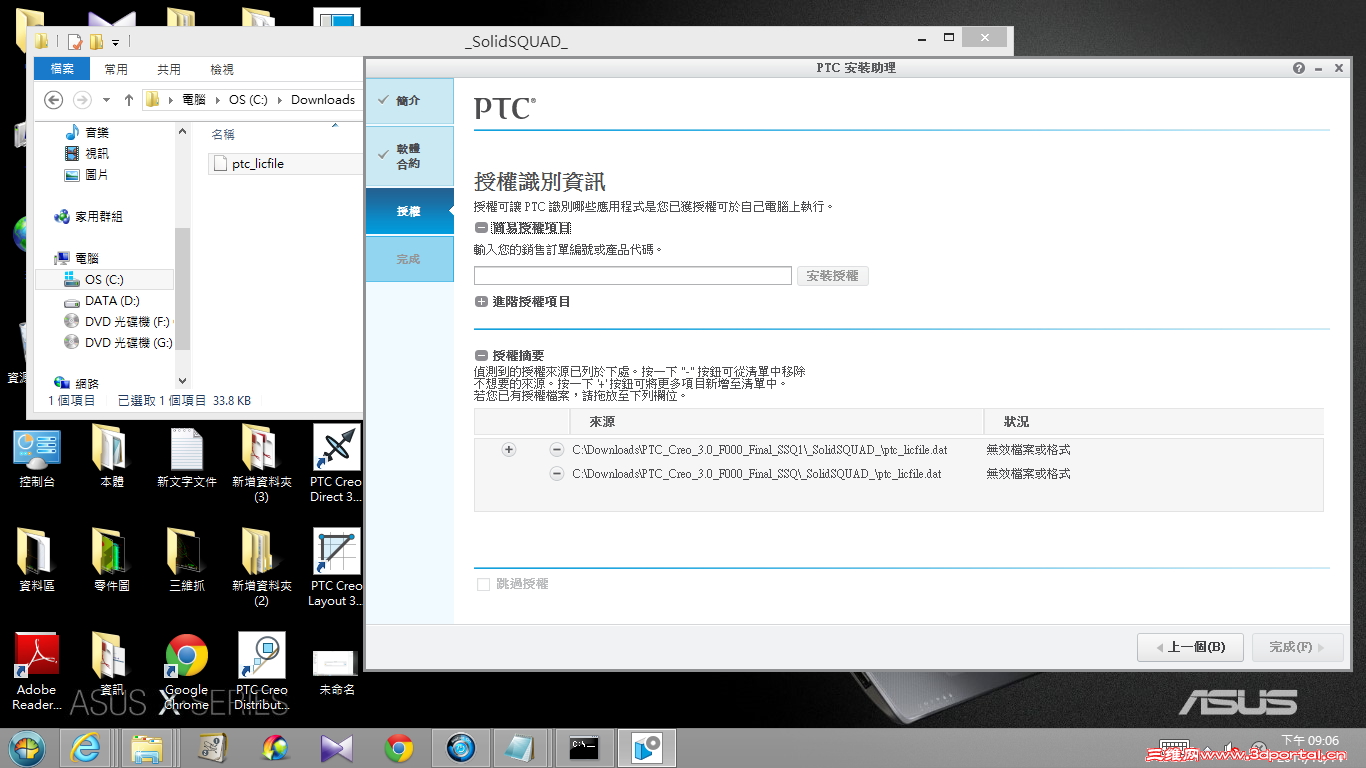Open the 常用 ribbon tab
Screen dimensions: 1366x768
pos(116,69)
